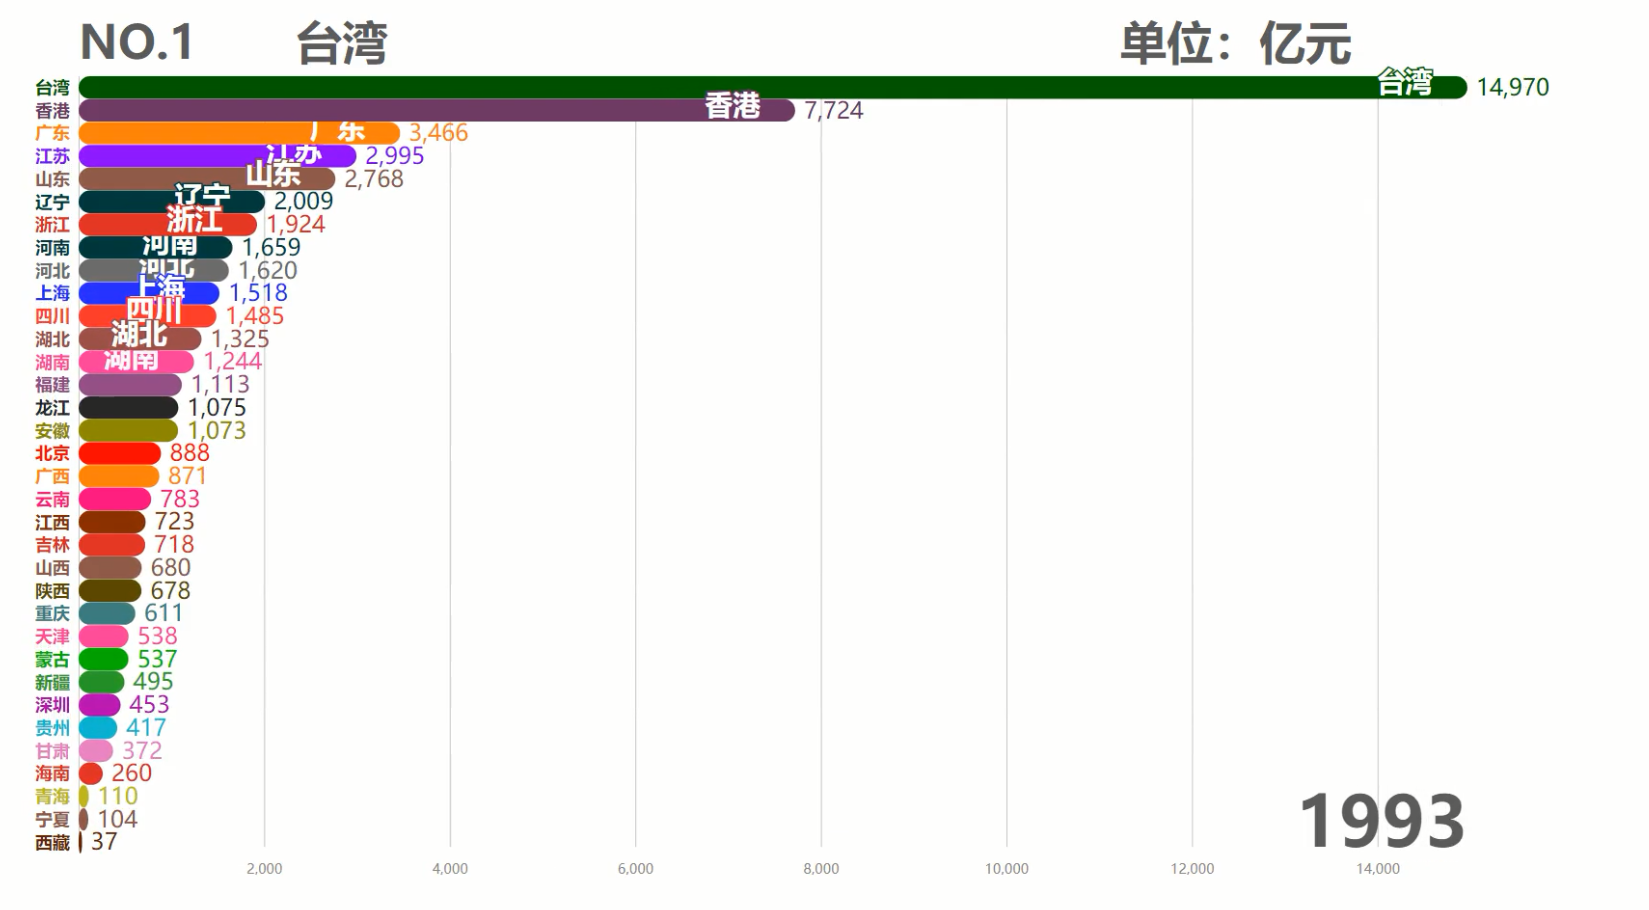Click the "重庆" row label
1649x910 pixels.
[53, 613]
